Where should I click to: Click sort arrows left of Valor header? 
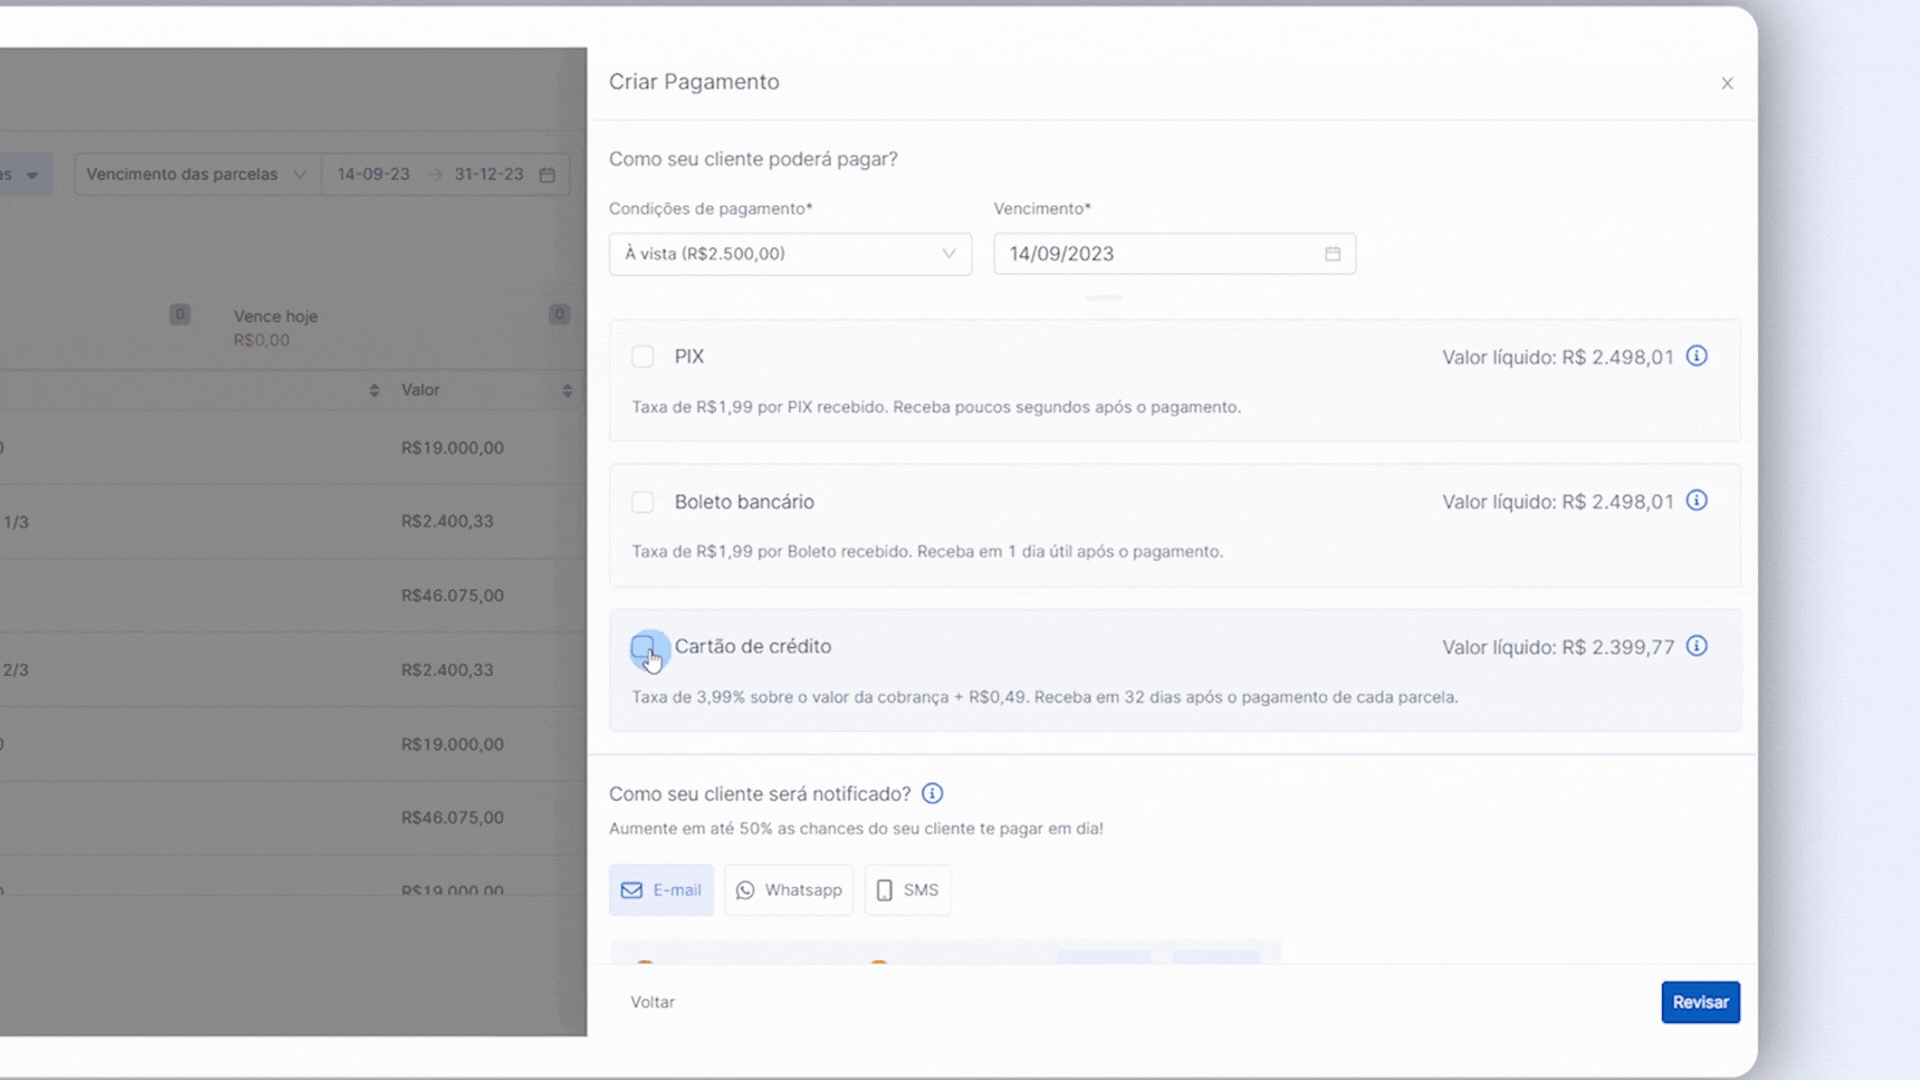point(374,391)
